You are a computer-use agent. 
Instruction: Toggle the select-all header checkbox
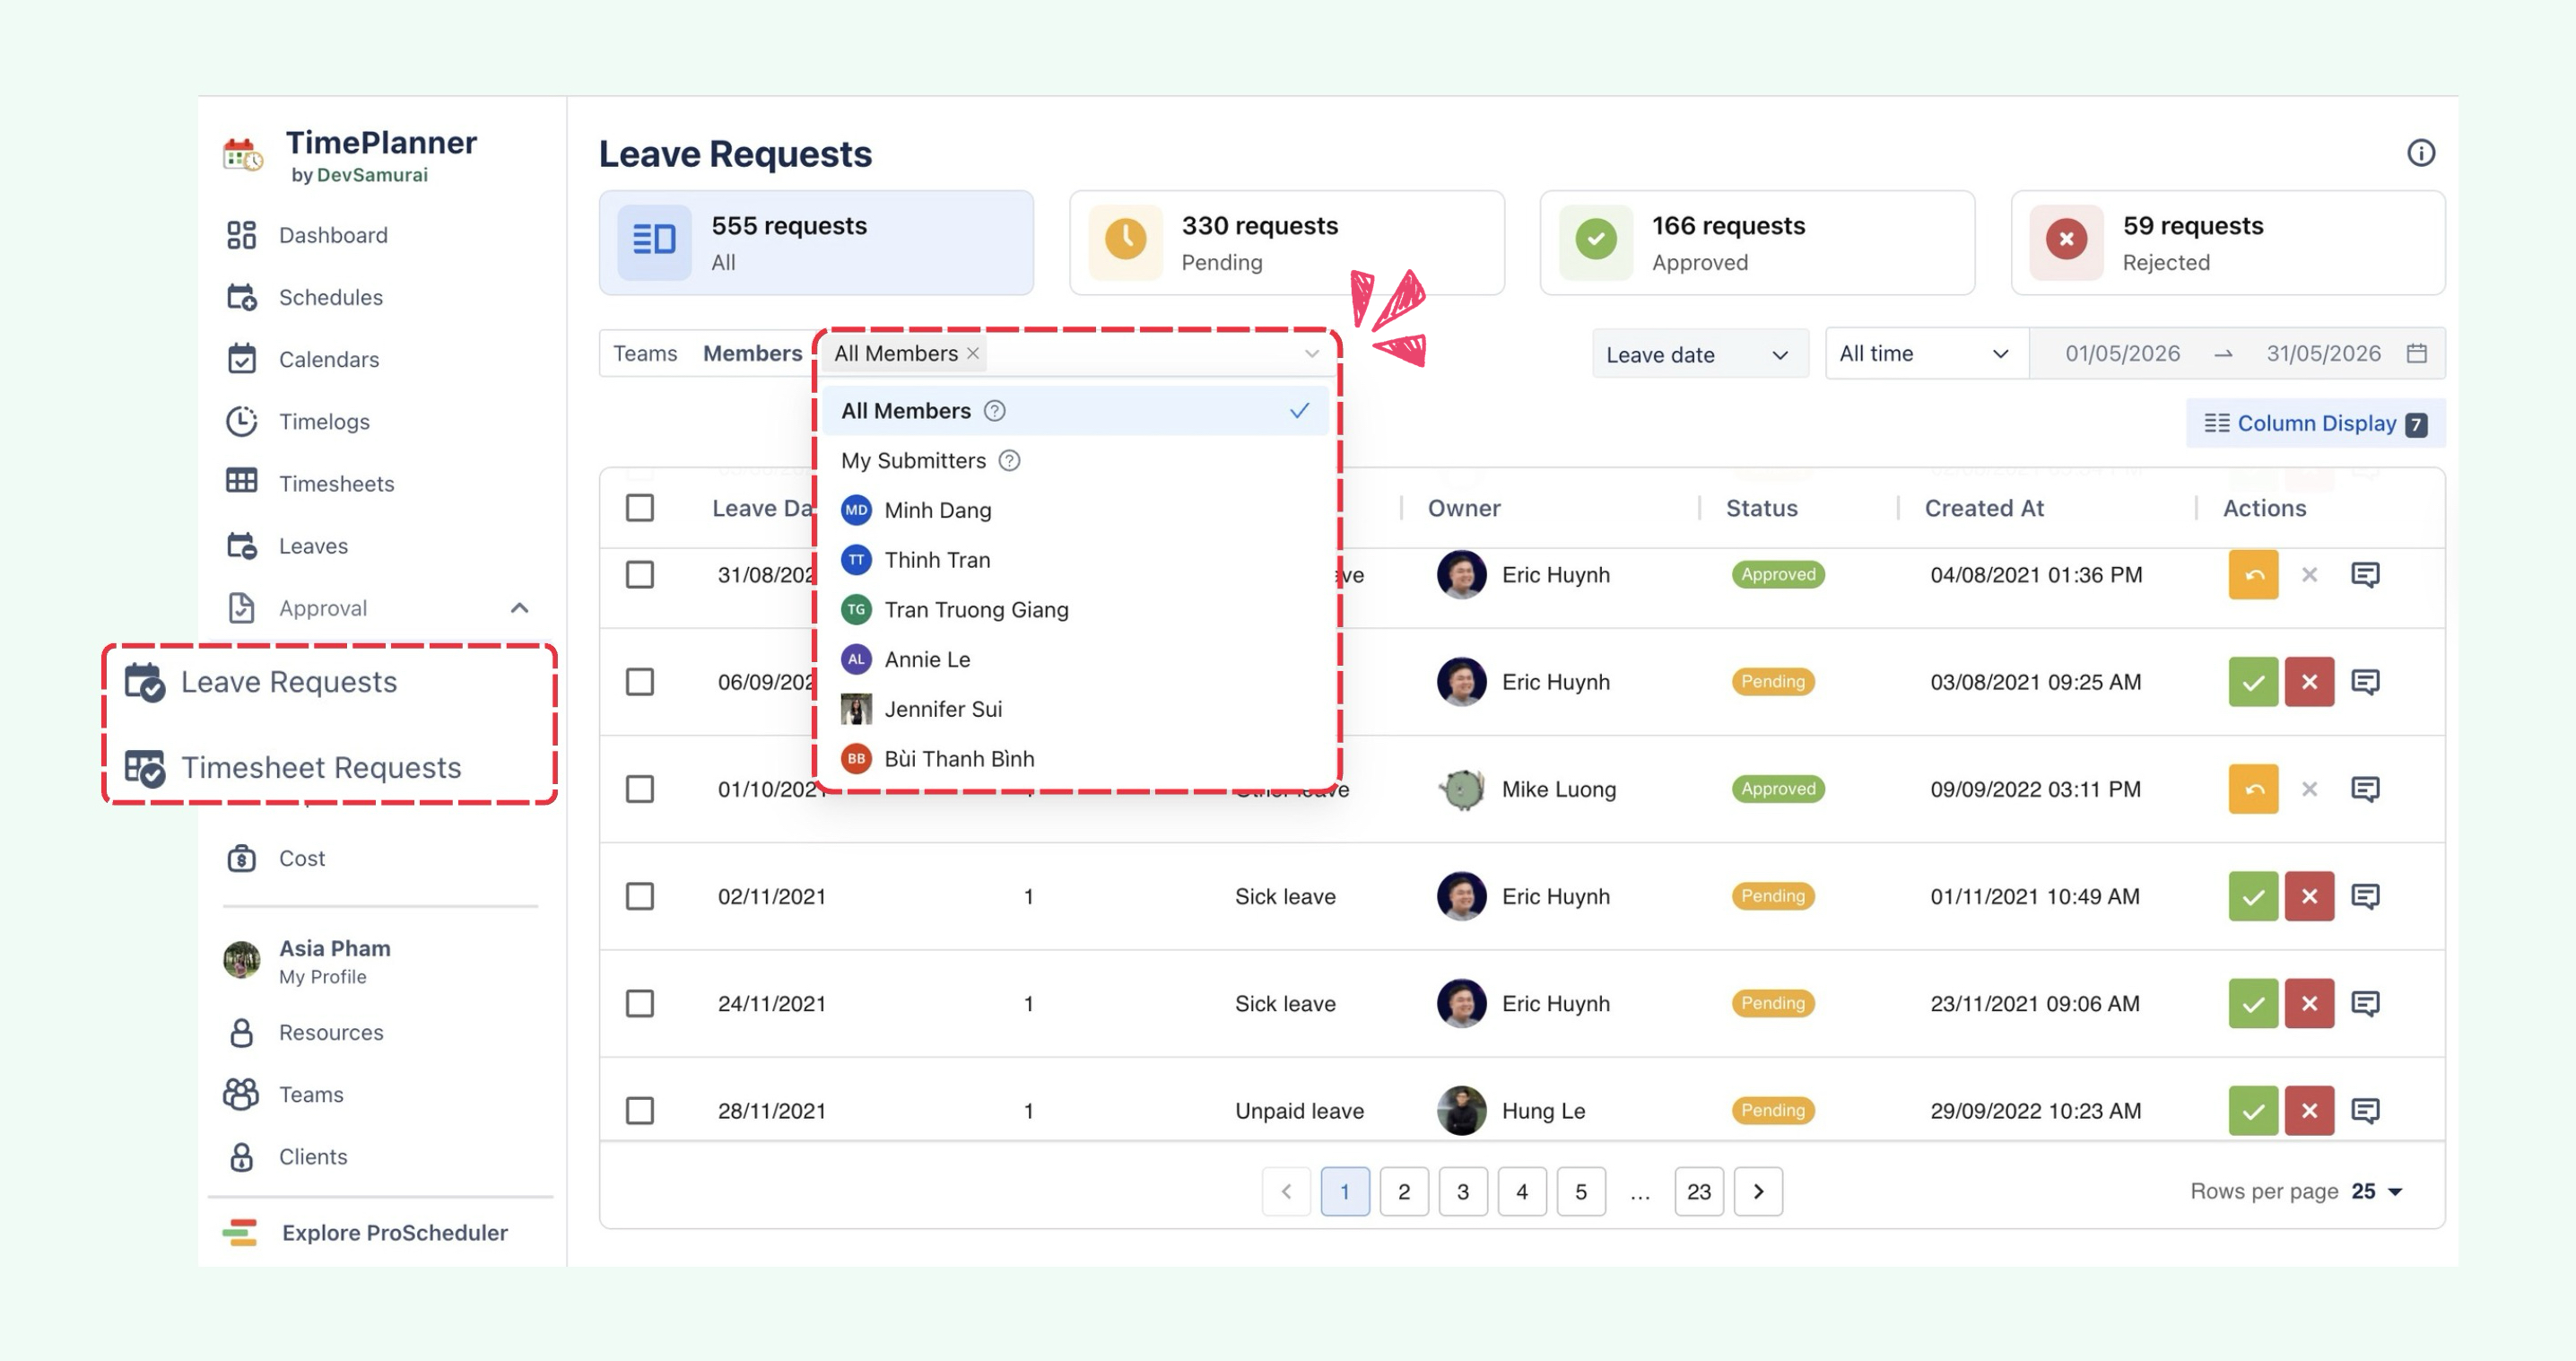tap(640, 508)
